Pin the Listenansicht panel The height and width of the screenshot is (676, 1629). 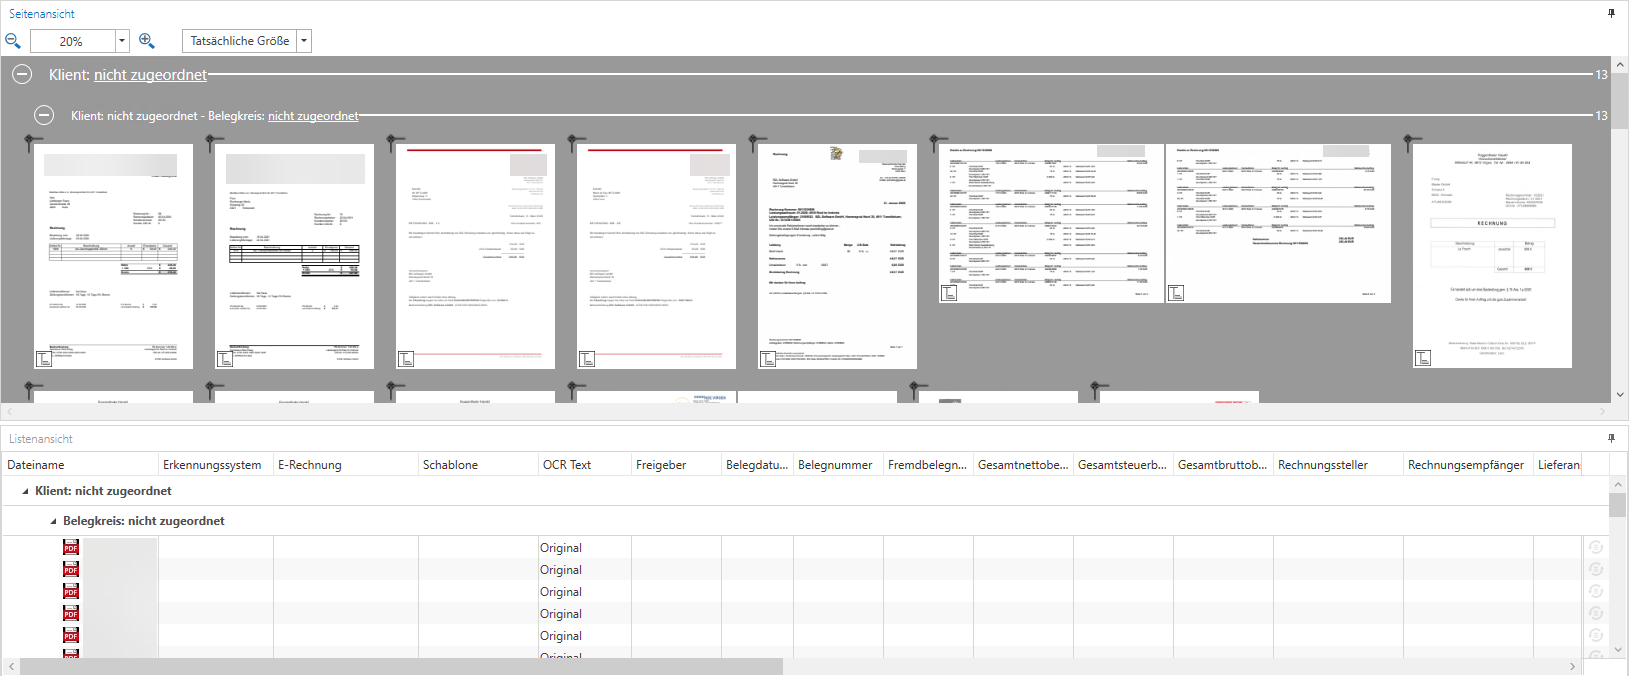tap(1611, 439)
